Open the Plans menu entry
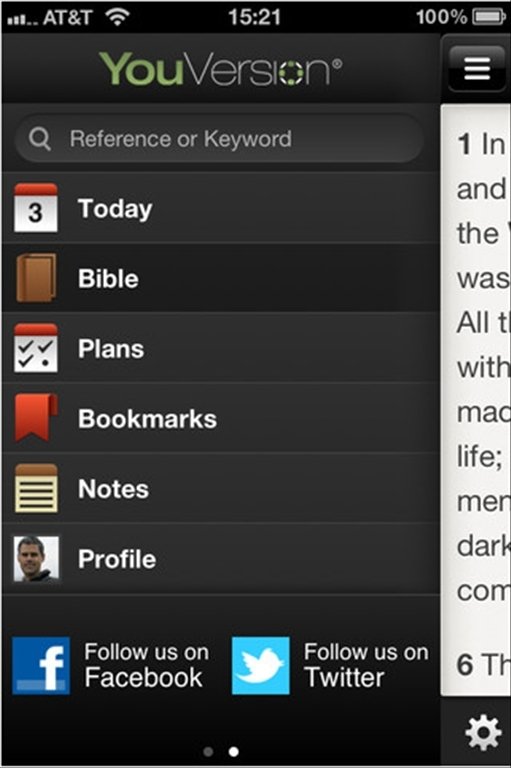Image resolution: width=511 pixels, height=768 pixels. [x=221, y=348]
